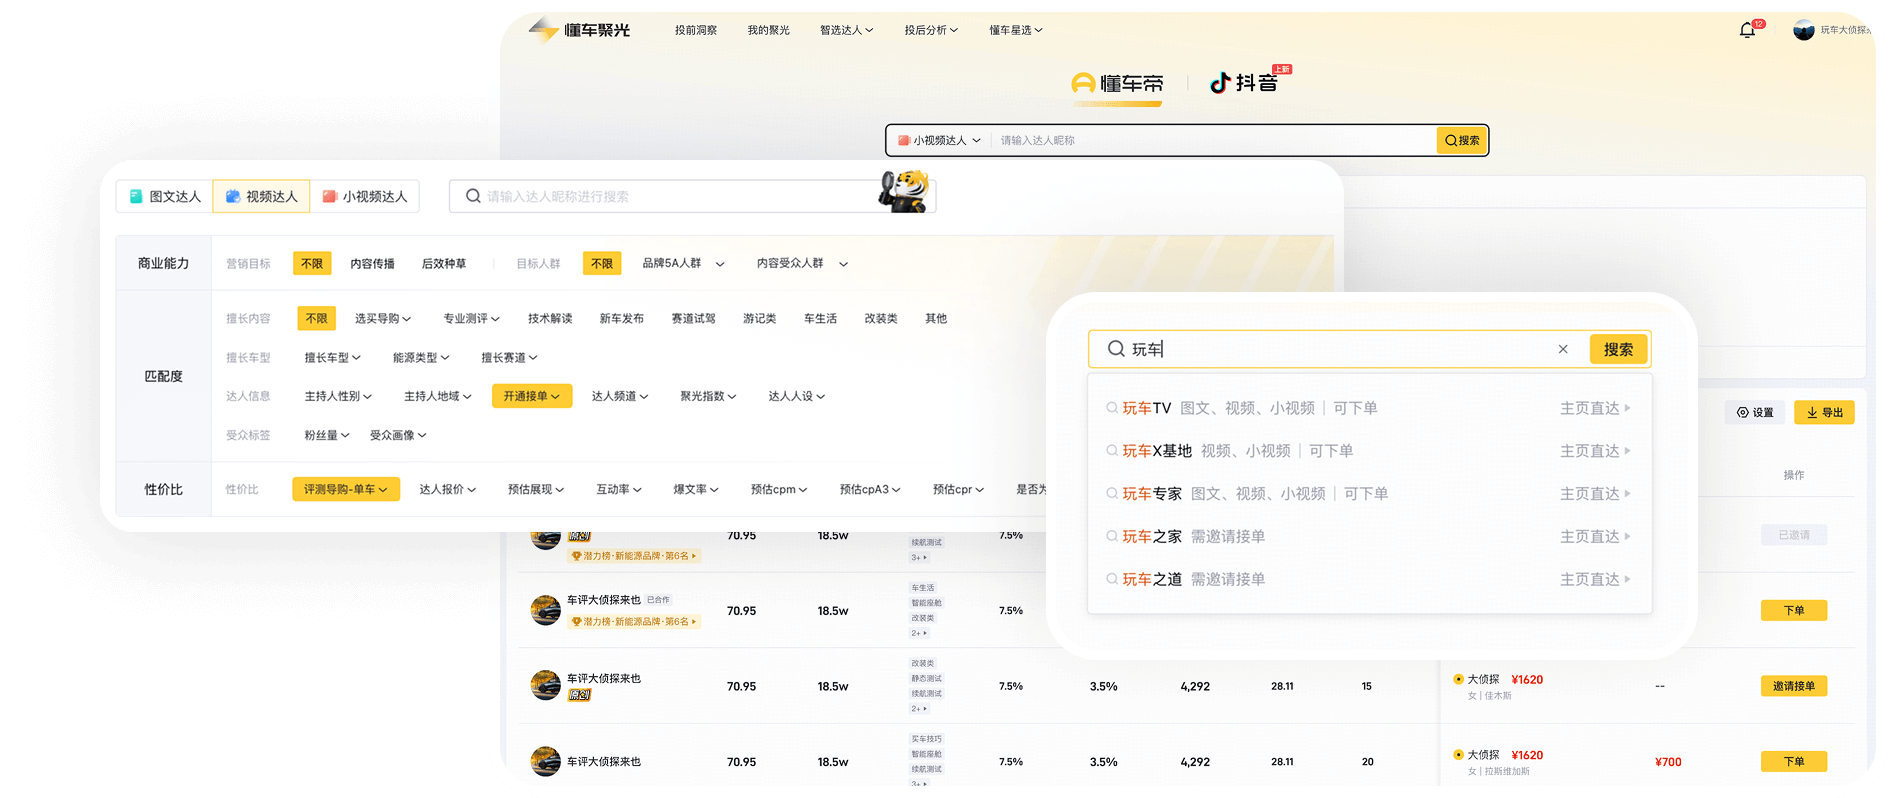Viewport: 1888px width, 798px height.
Task: Select the 抖音 platform logo
Action: pyautogui.click(x=1244, y=83)
